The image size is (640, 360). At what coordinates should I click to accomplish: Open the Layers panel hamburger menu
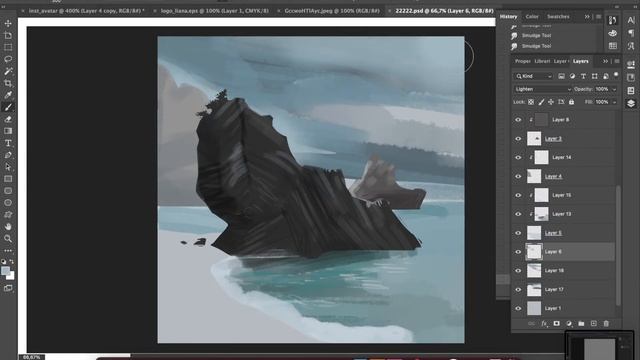[x=617, y=61]
